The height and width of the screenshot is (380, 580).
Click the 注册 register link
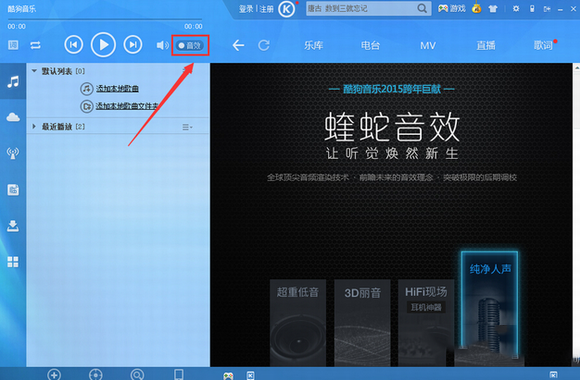266,9
